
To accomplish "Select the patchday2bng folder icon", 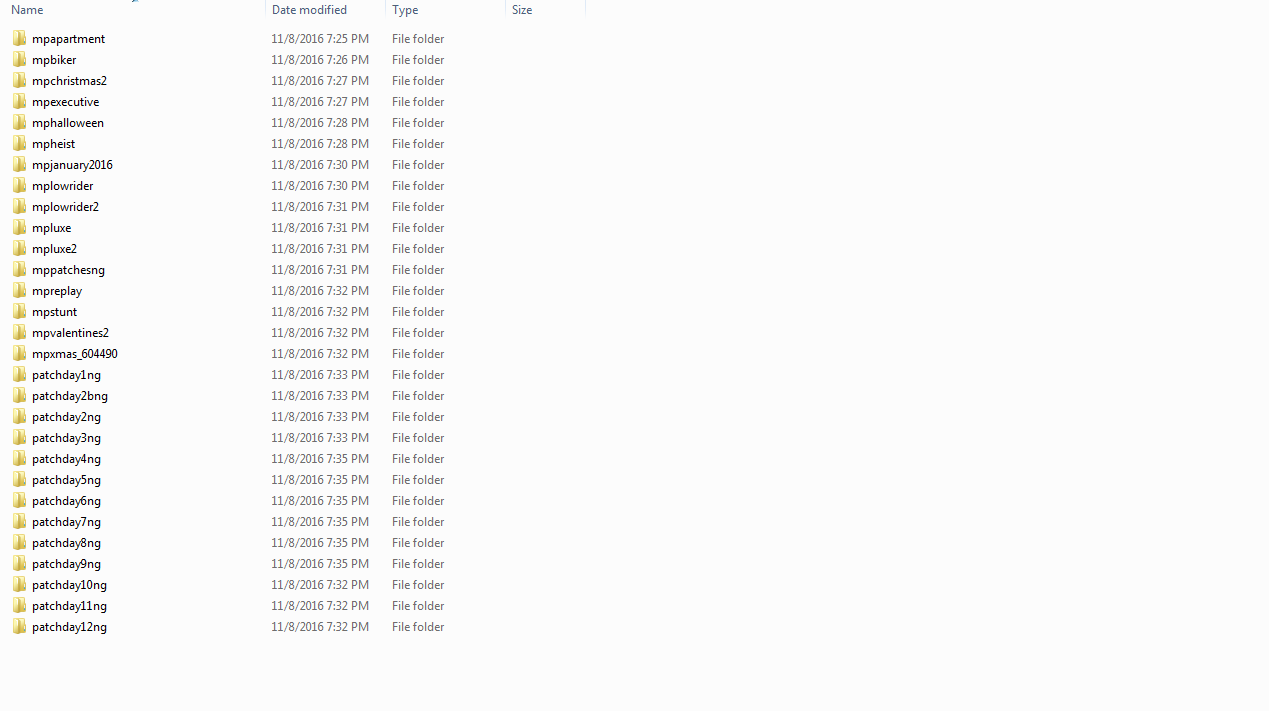I will (x=20, y=396).
